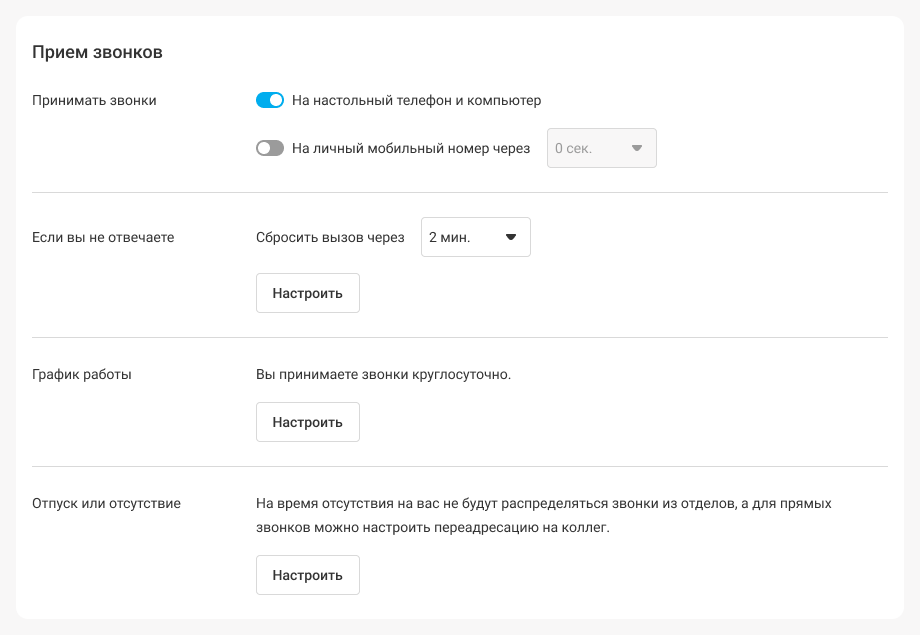Click 'Настроить' in the 'График работы' section
Viewport: 920px width, 635px height.
[x=307, y=422]
